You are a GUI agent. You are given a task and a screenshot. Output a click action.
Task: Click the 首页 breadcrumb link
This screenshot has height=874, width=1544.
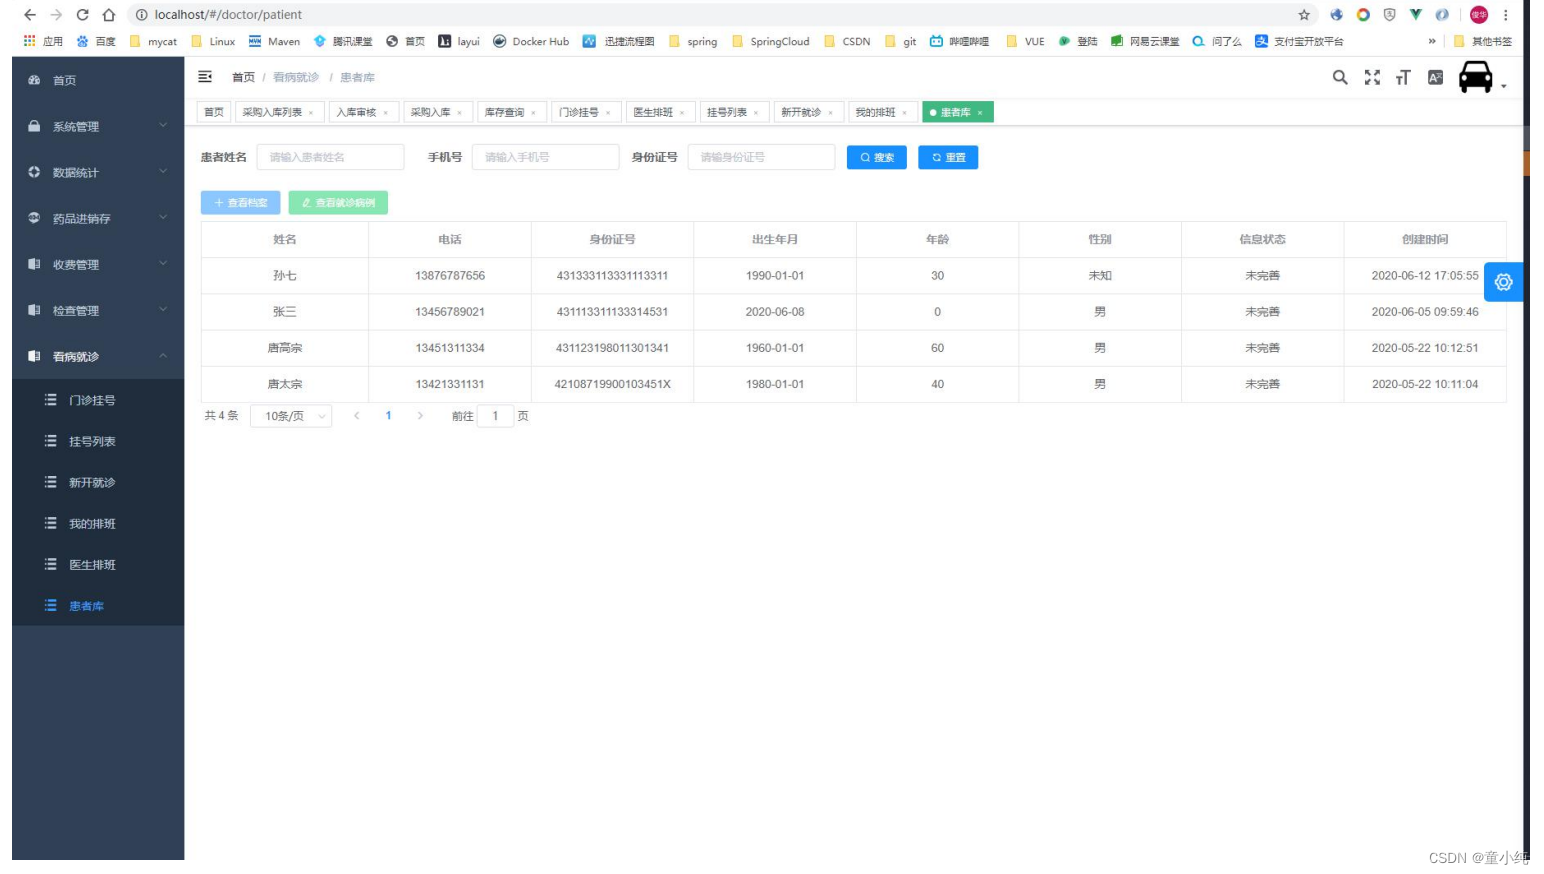click(x=243, y=77)
